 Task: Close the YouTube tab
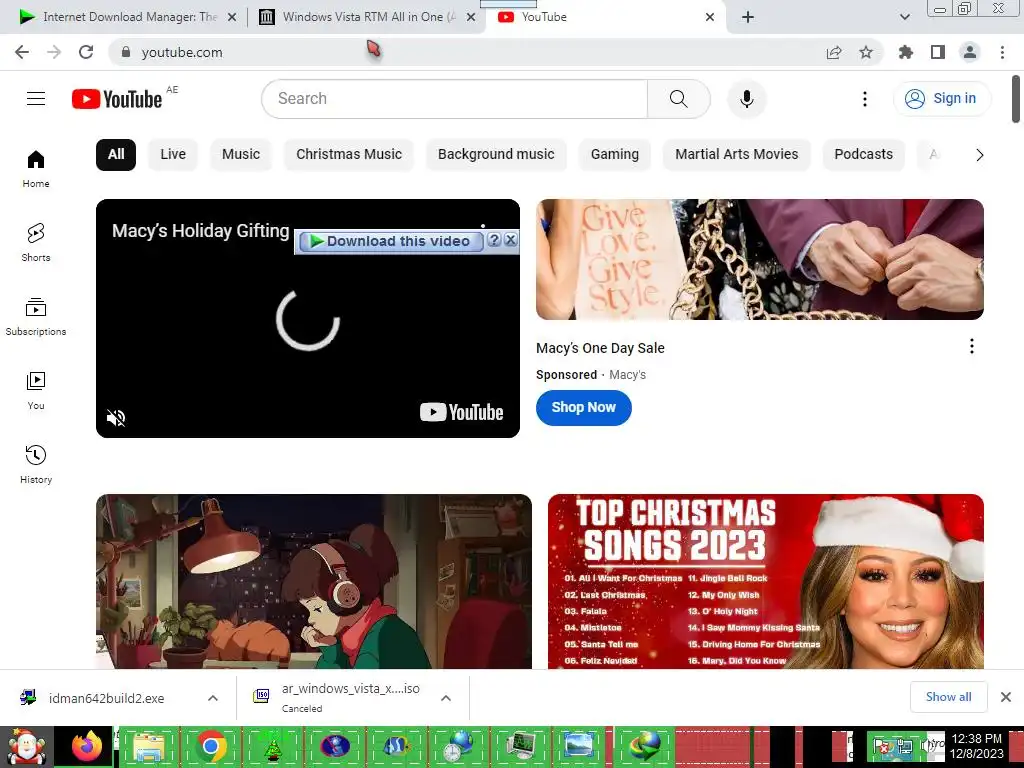(710, 17)
